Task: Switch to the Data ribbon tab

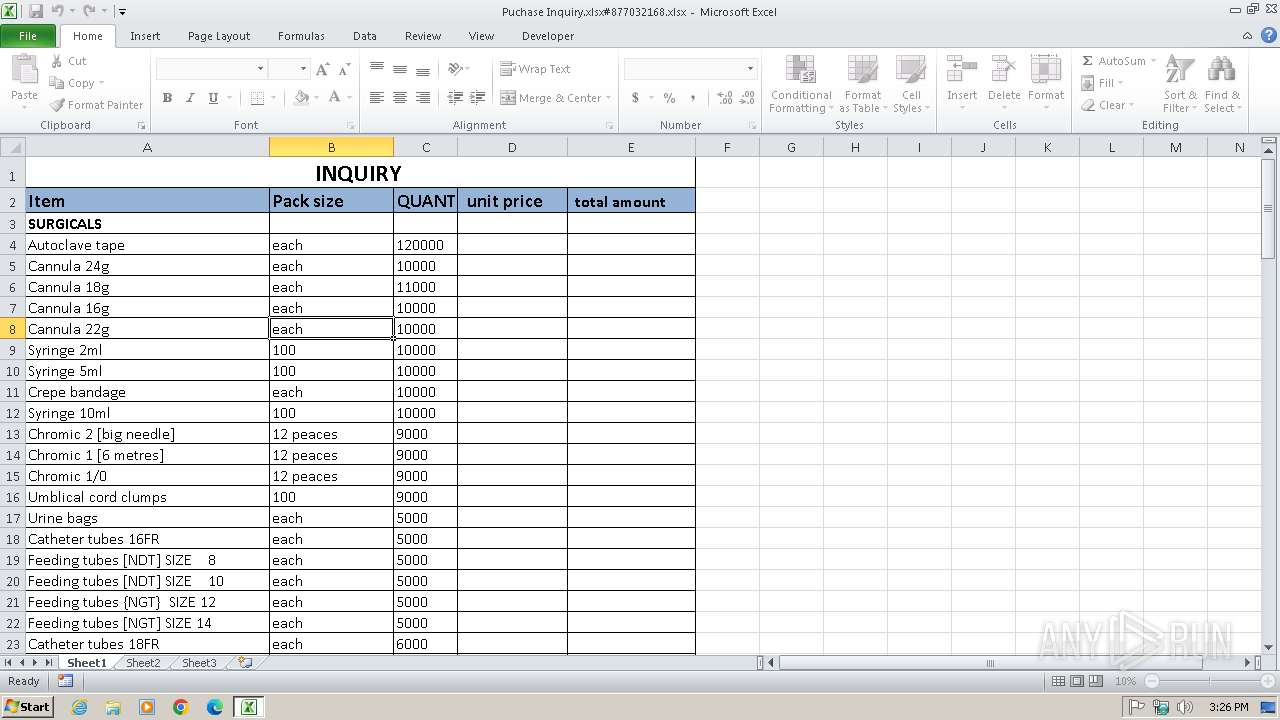Action: click(x=365, y=35)
